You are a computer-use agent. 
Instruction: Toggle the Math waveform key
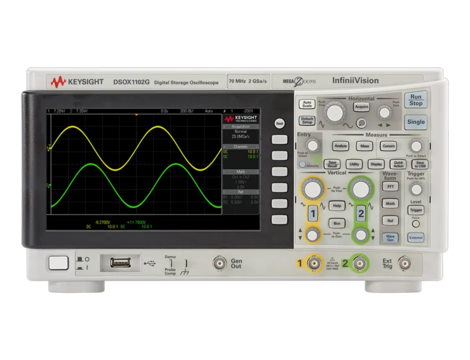tap(390, 203)
